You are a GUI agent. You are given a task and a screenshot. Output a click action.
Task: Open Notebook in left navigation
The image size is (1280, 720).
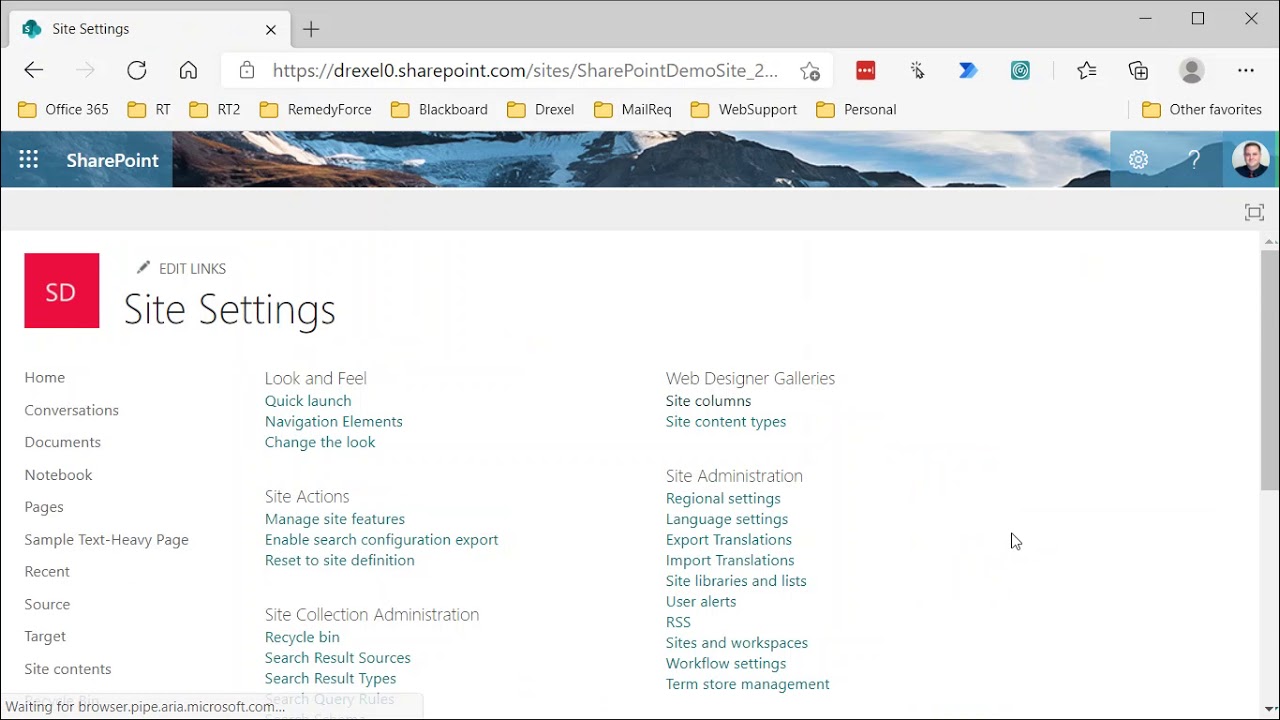tap(59, 475)
